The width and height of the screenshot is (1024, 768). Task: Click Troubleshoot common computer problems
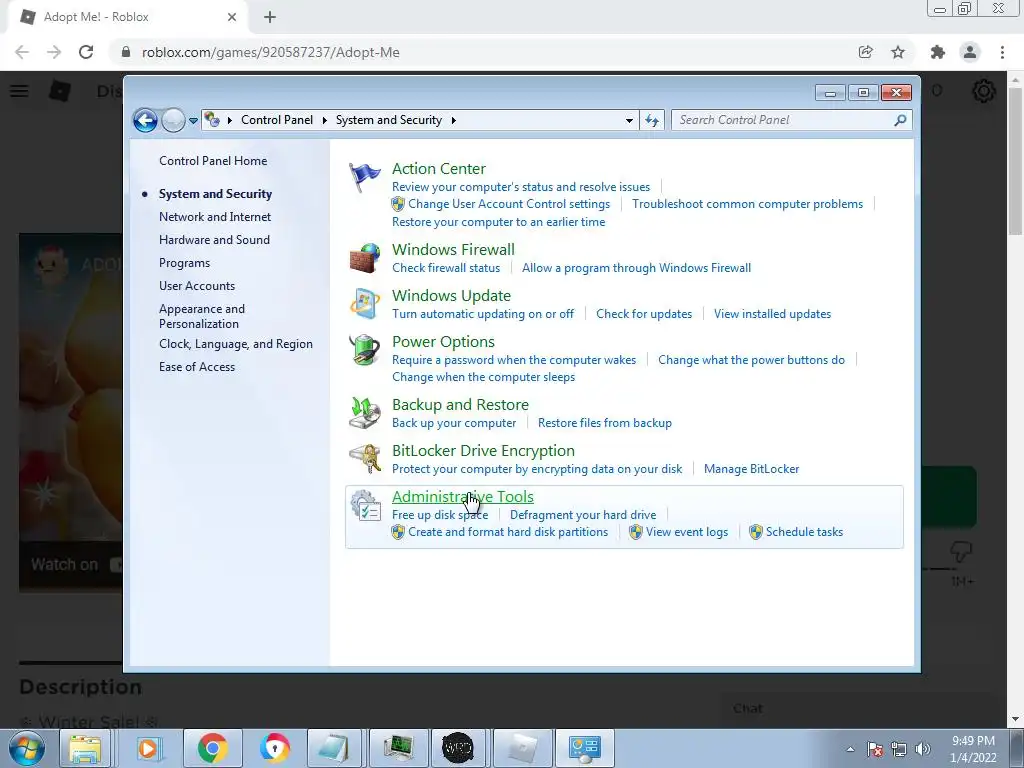tap(747, 204)
